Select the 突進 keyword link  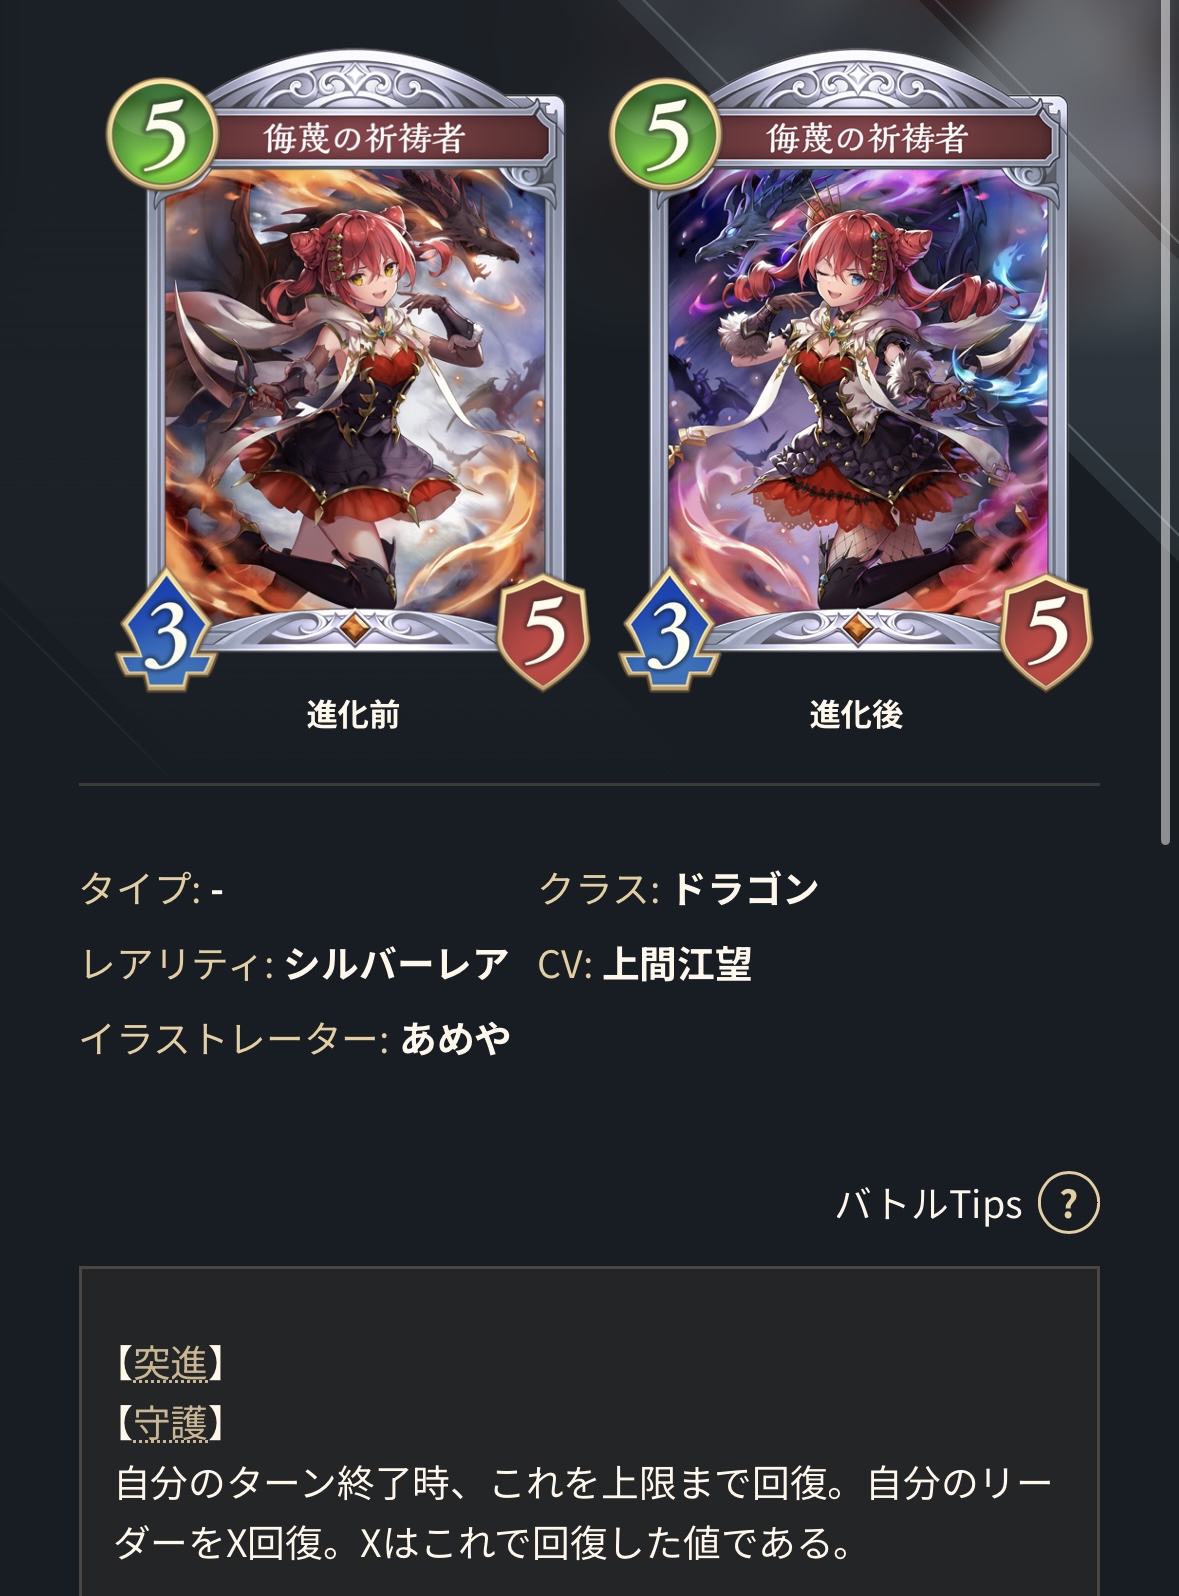tap(171, 1362)
